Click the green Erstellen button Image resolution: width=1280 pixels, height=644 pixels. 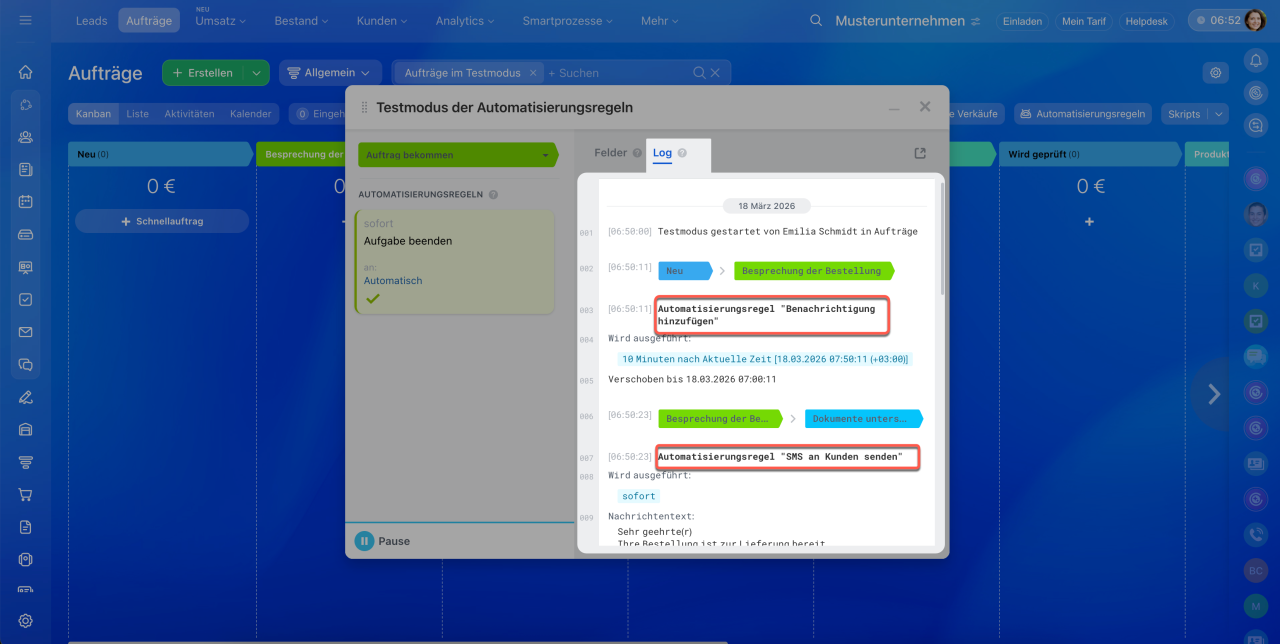pyautogui.click(x=204, y=73)
